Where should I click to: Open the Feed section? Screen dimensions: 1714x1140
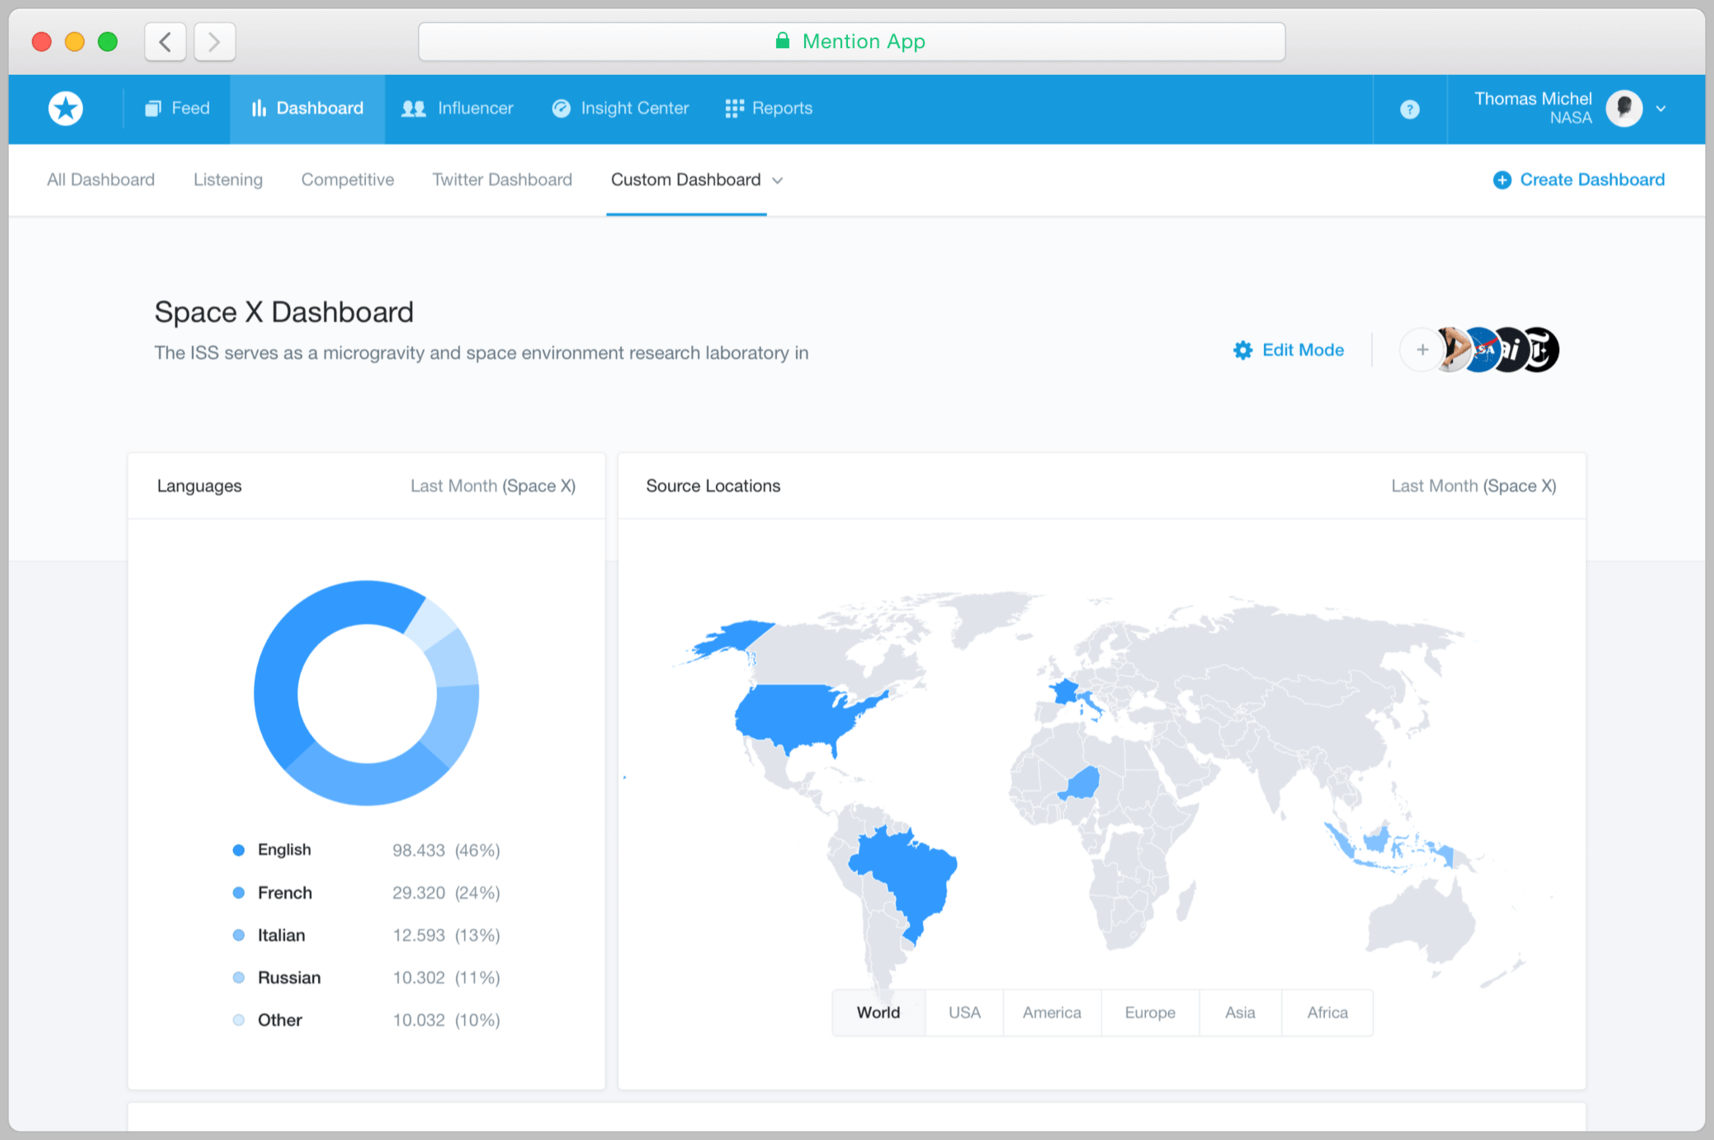[x=177, y=108]
